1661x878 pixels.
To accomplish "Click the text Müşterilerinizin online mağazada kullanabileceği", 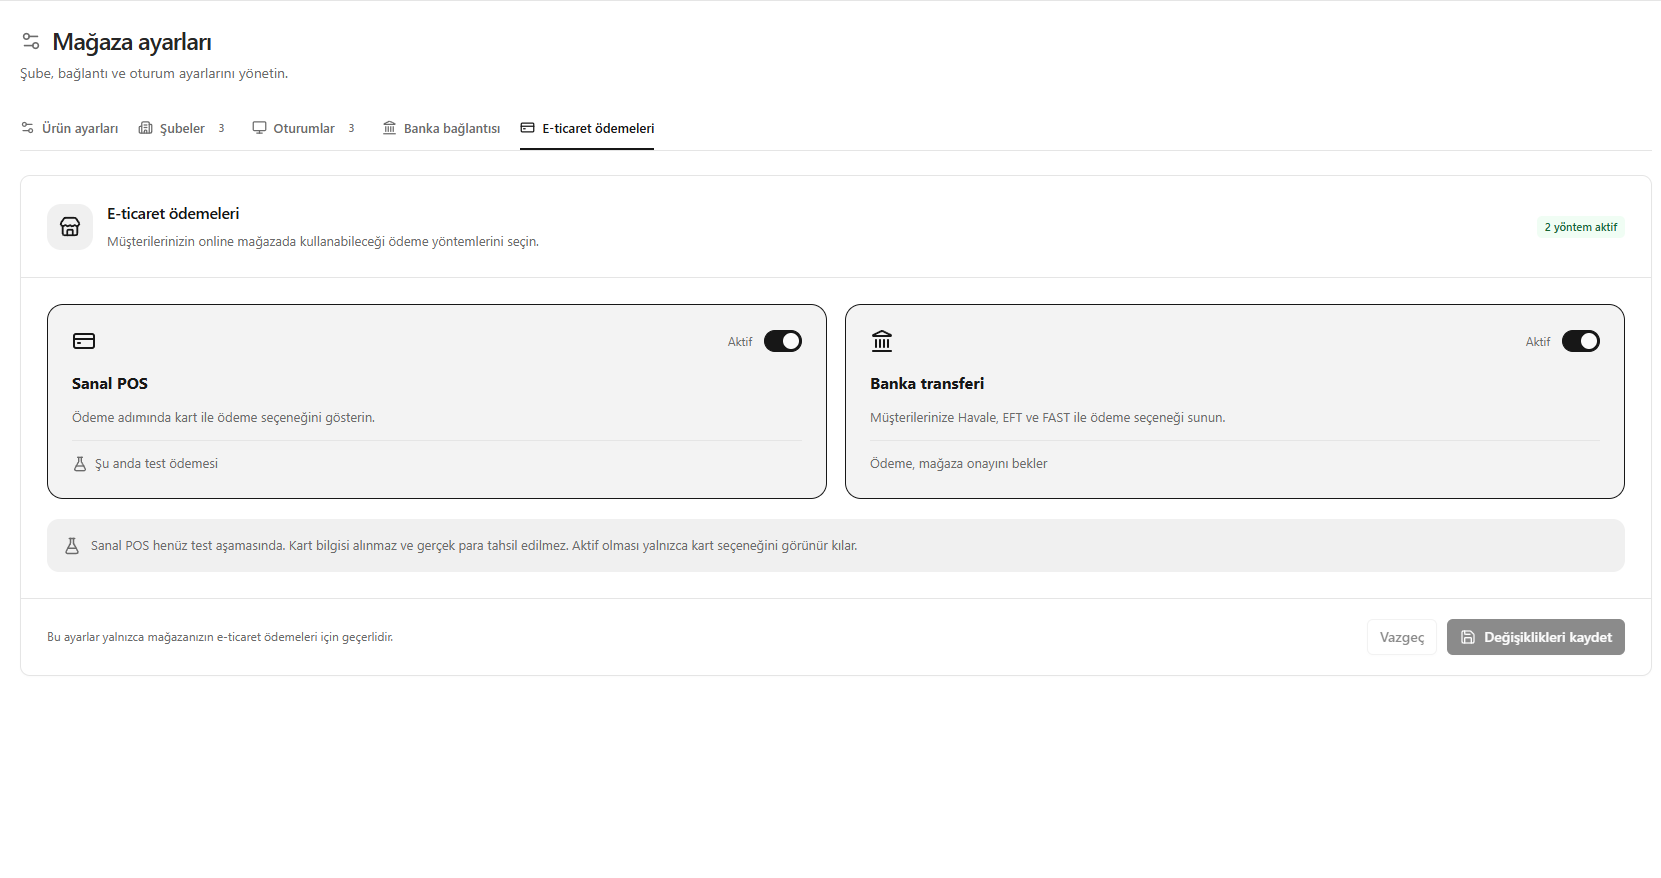I will [x=323, y=242].
